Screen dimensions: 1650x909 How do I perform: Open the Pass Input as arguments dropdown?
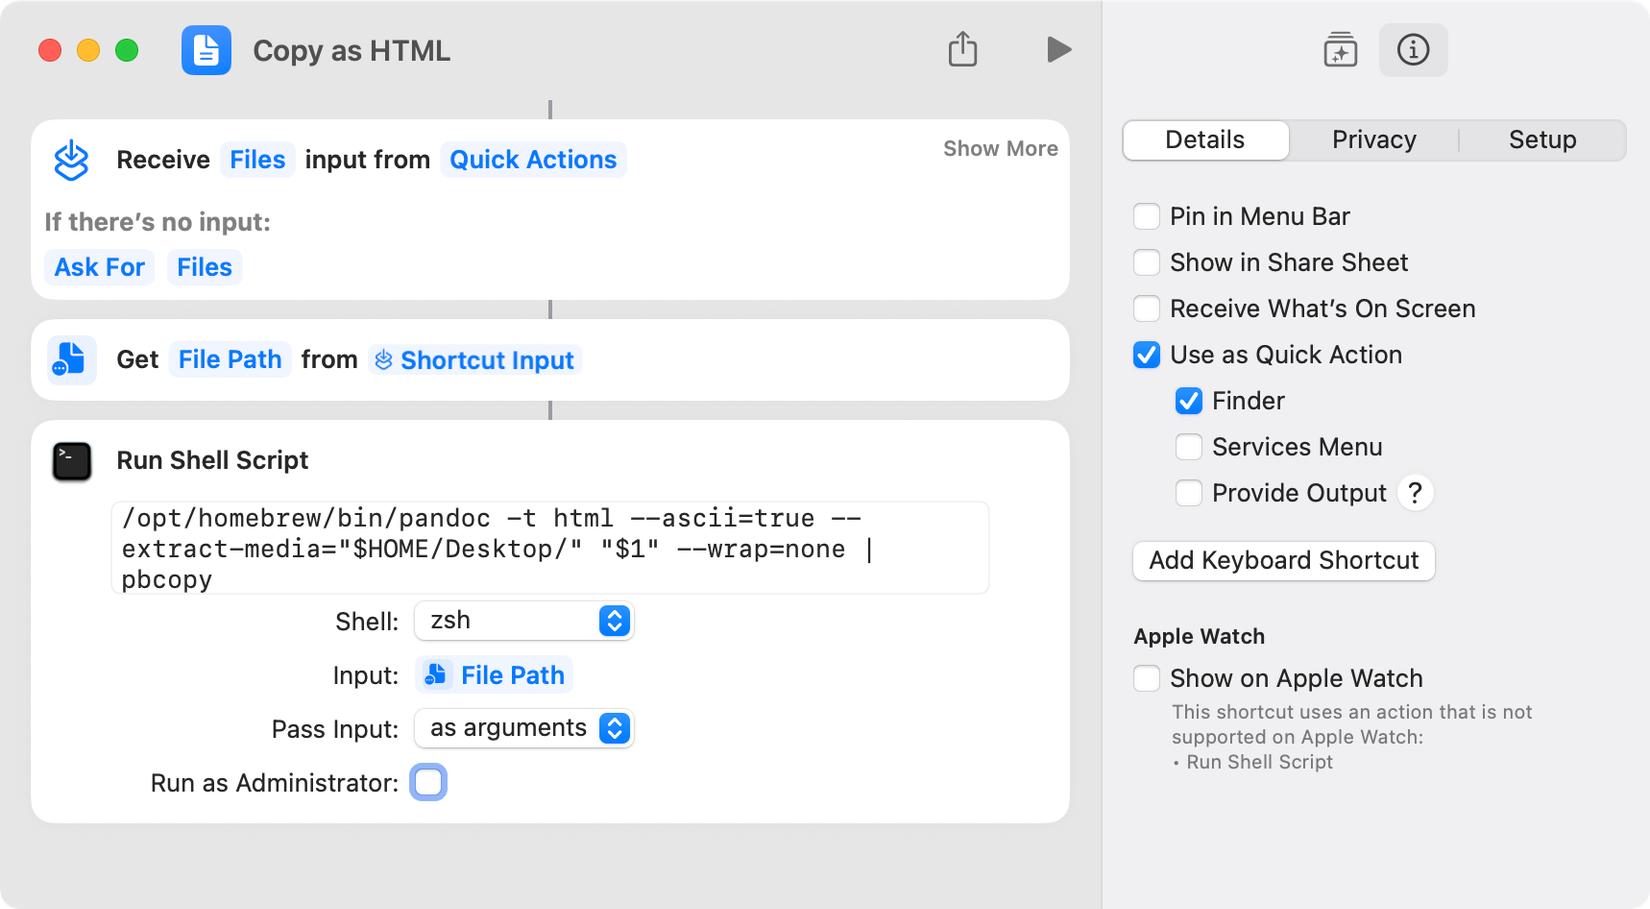coord(524,729)
